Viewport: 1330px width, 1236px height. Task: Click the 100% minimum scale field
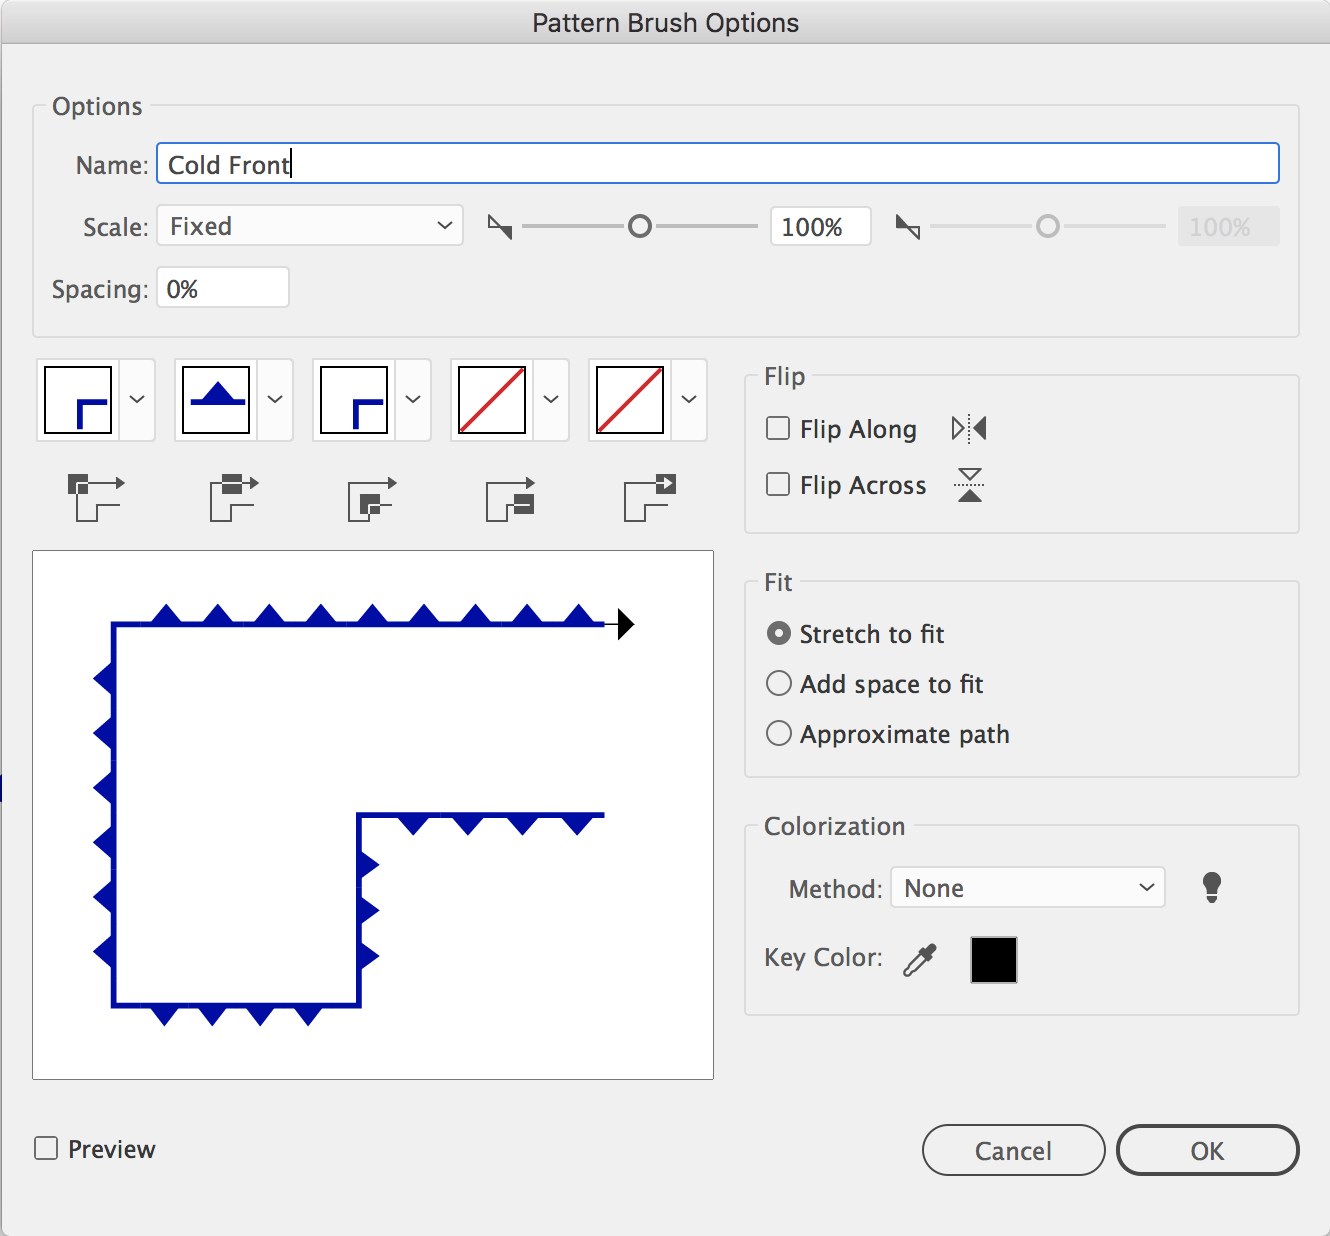pos(820,227)
